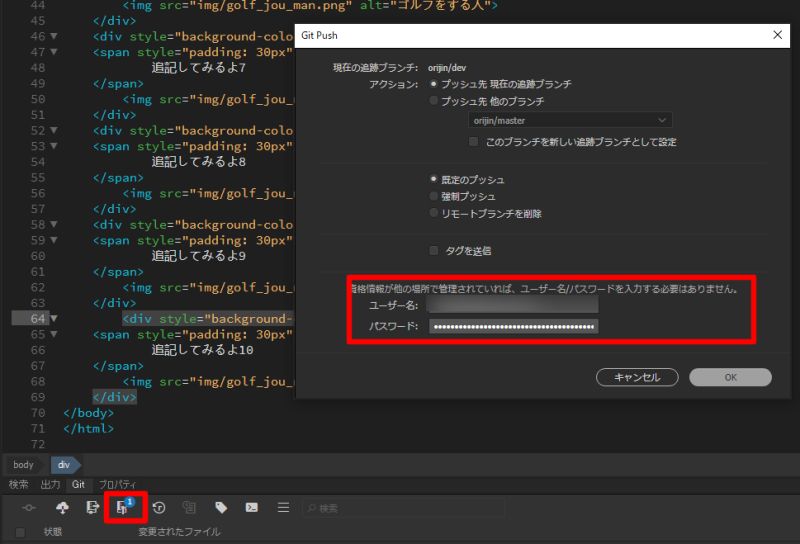Viewport: 800px width, 544px height.
Task: Select the body tag selector breadcrumb
Action: tap(23, 465)
